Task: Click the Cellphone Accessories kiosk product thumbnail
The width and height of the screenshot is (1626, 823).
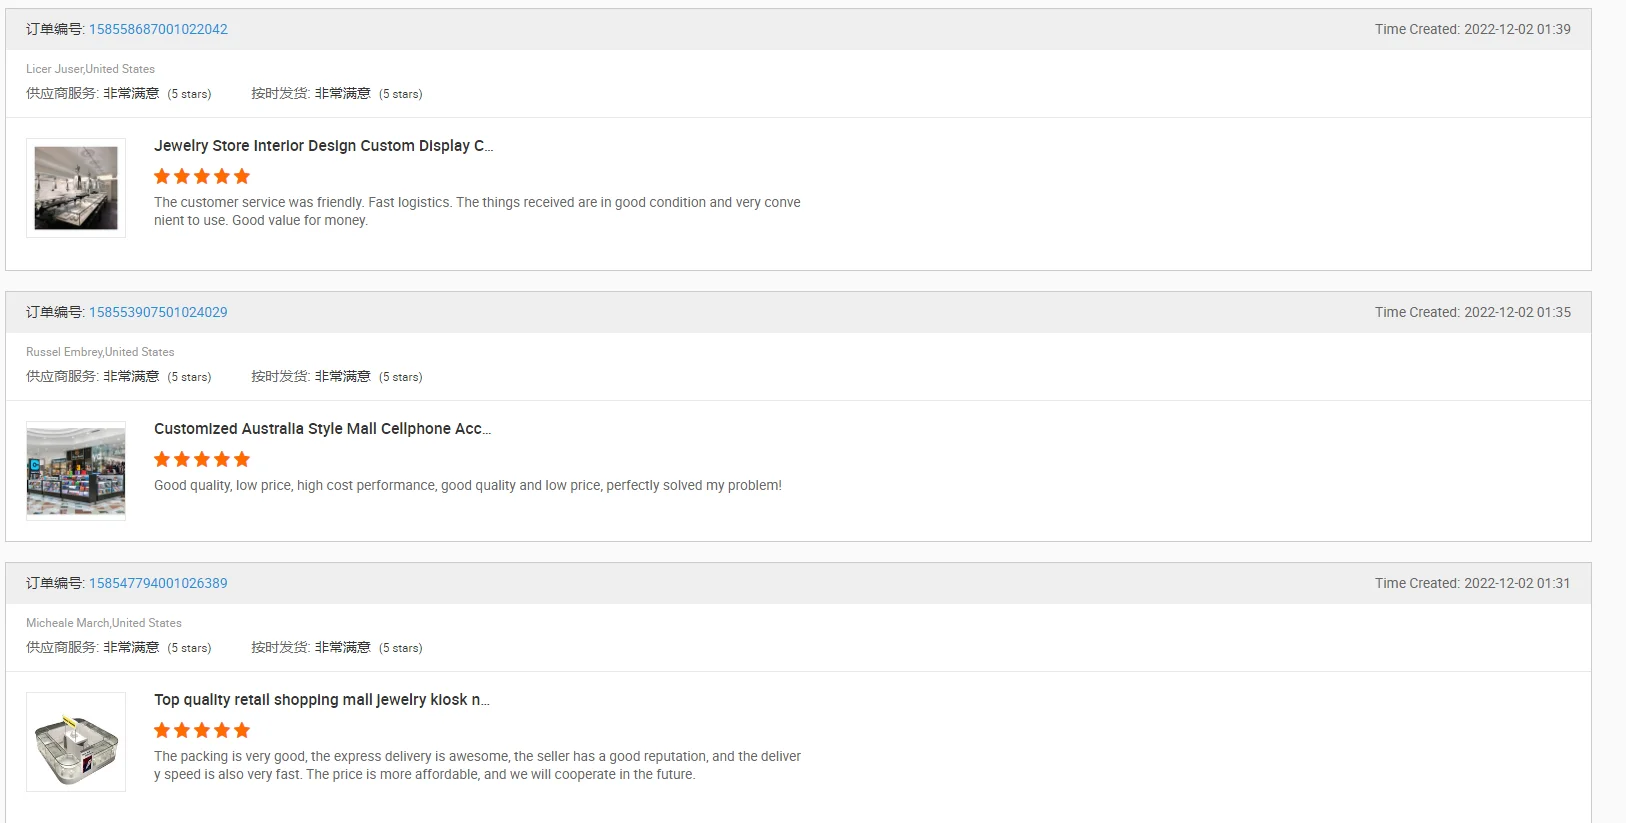Action: (76, 471)
